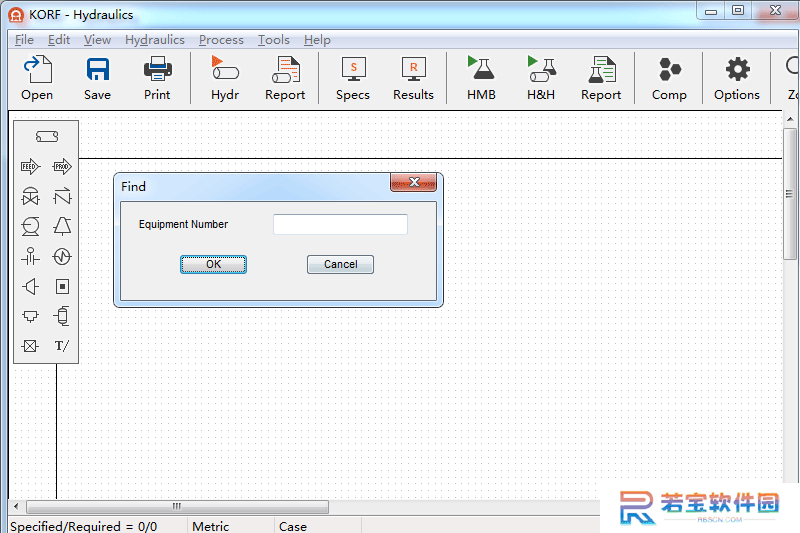800x533 pixels.
Task: Select the PROD product arrow tool
Action: click(x=62, y=166)
